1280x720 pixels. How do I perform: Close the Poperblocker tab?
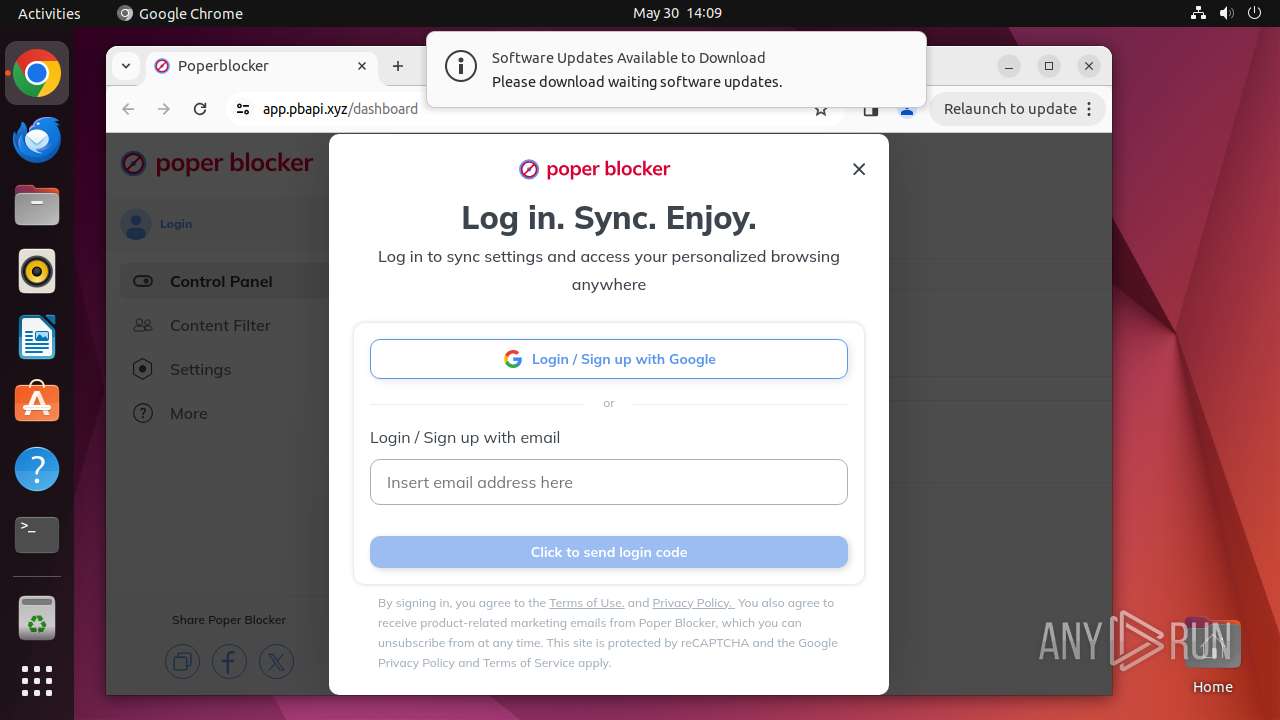pyautogui.click(x=362, y=66)
